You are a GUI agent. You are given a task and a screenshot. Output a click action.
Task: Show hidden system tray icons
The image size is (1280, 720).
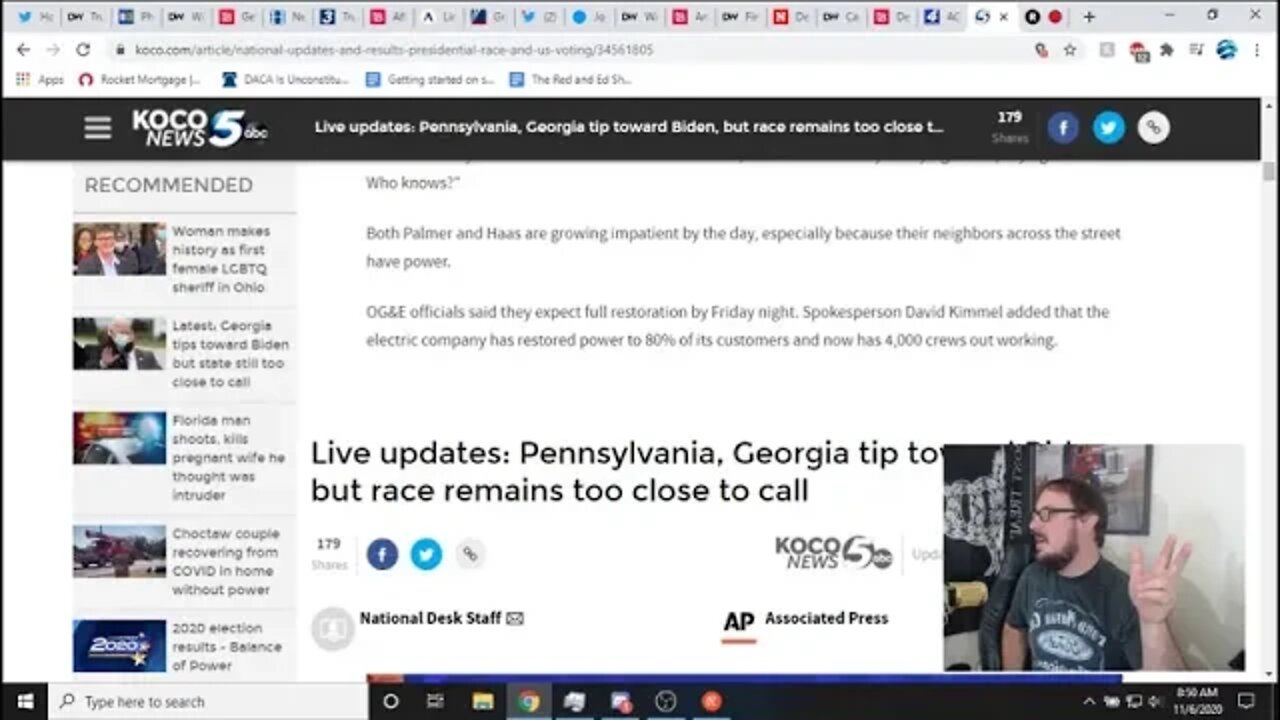(x=1089, y=701)
